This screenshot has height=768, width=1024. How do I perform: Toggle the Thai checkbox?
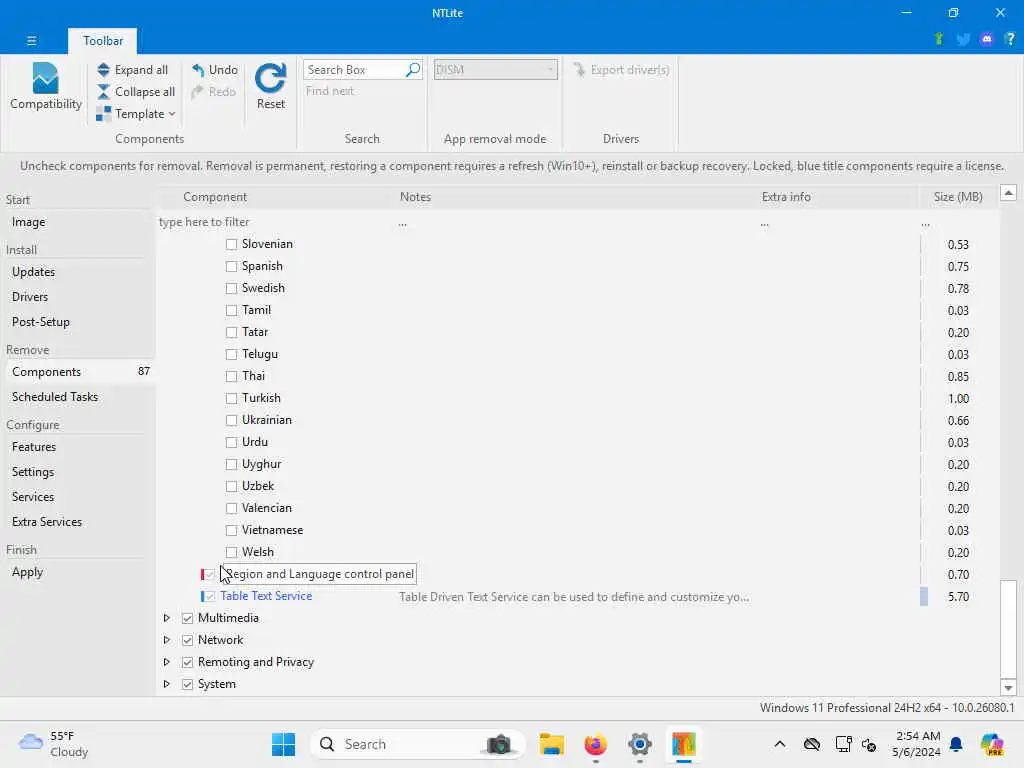pos(231,376)
